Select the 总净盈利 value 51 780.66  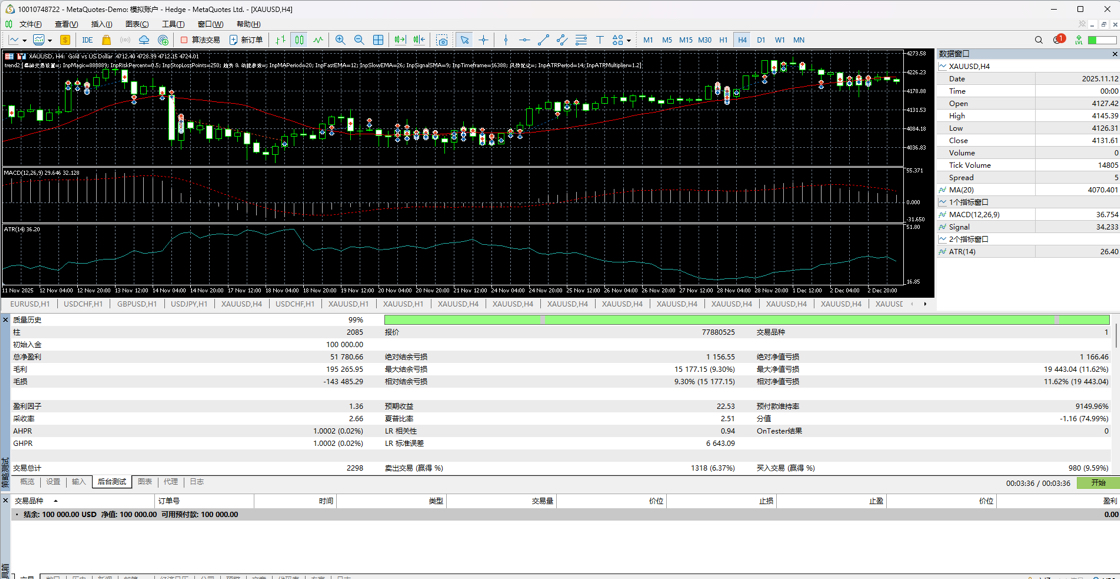pos(347,356)
